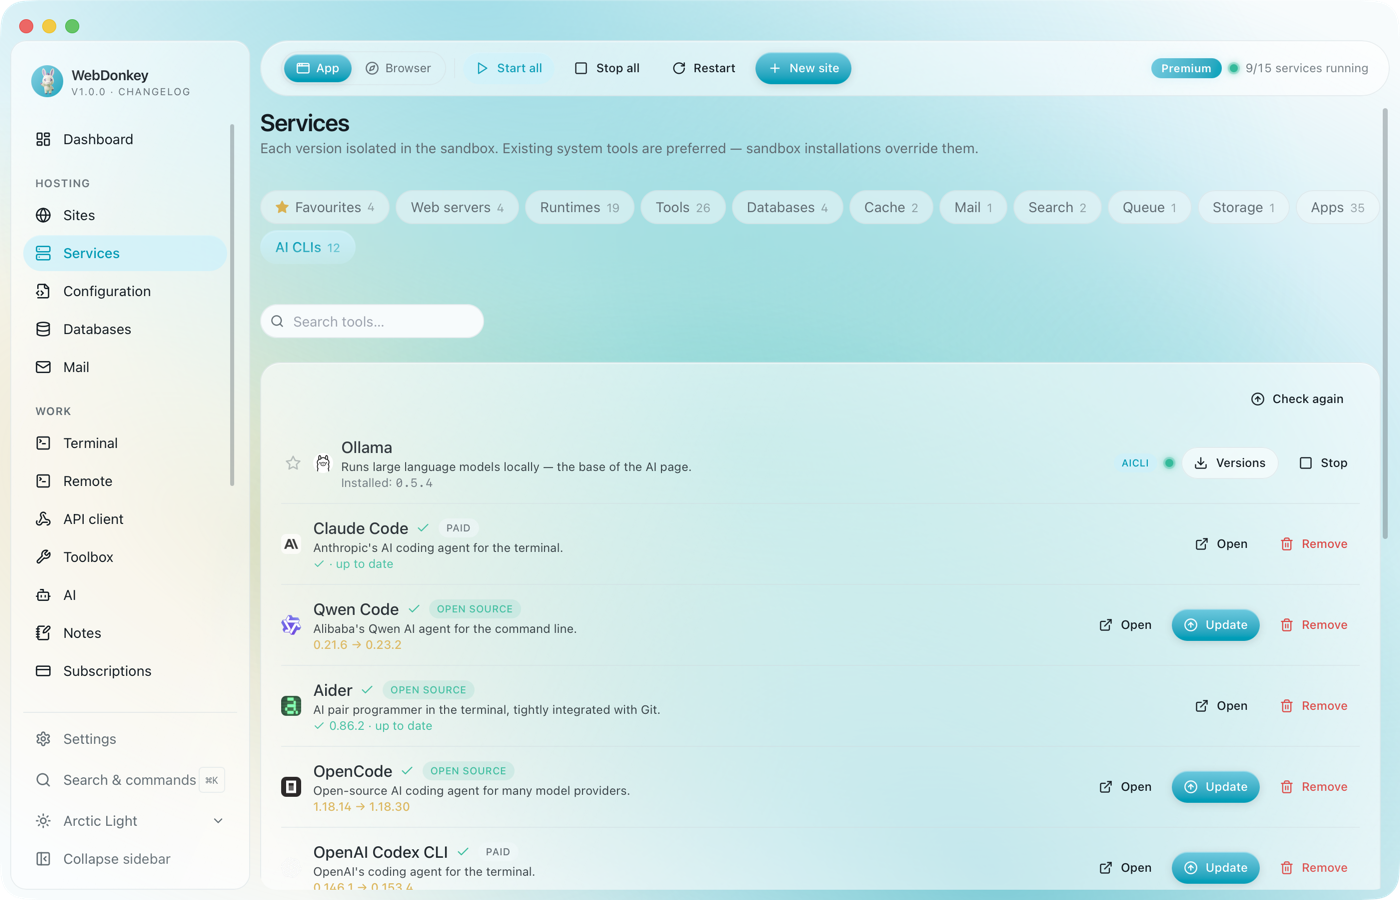Viewport: 1400px width, 900px height.
Task: Stop all services
Action: click(607, 68)
